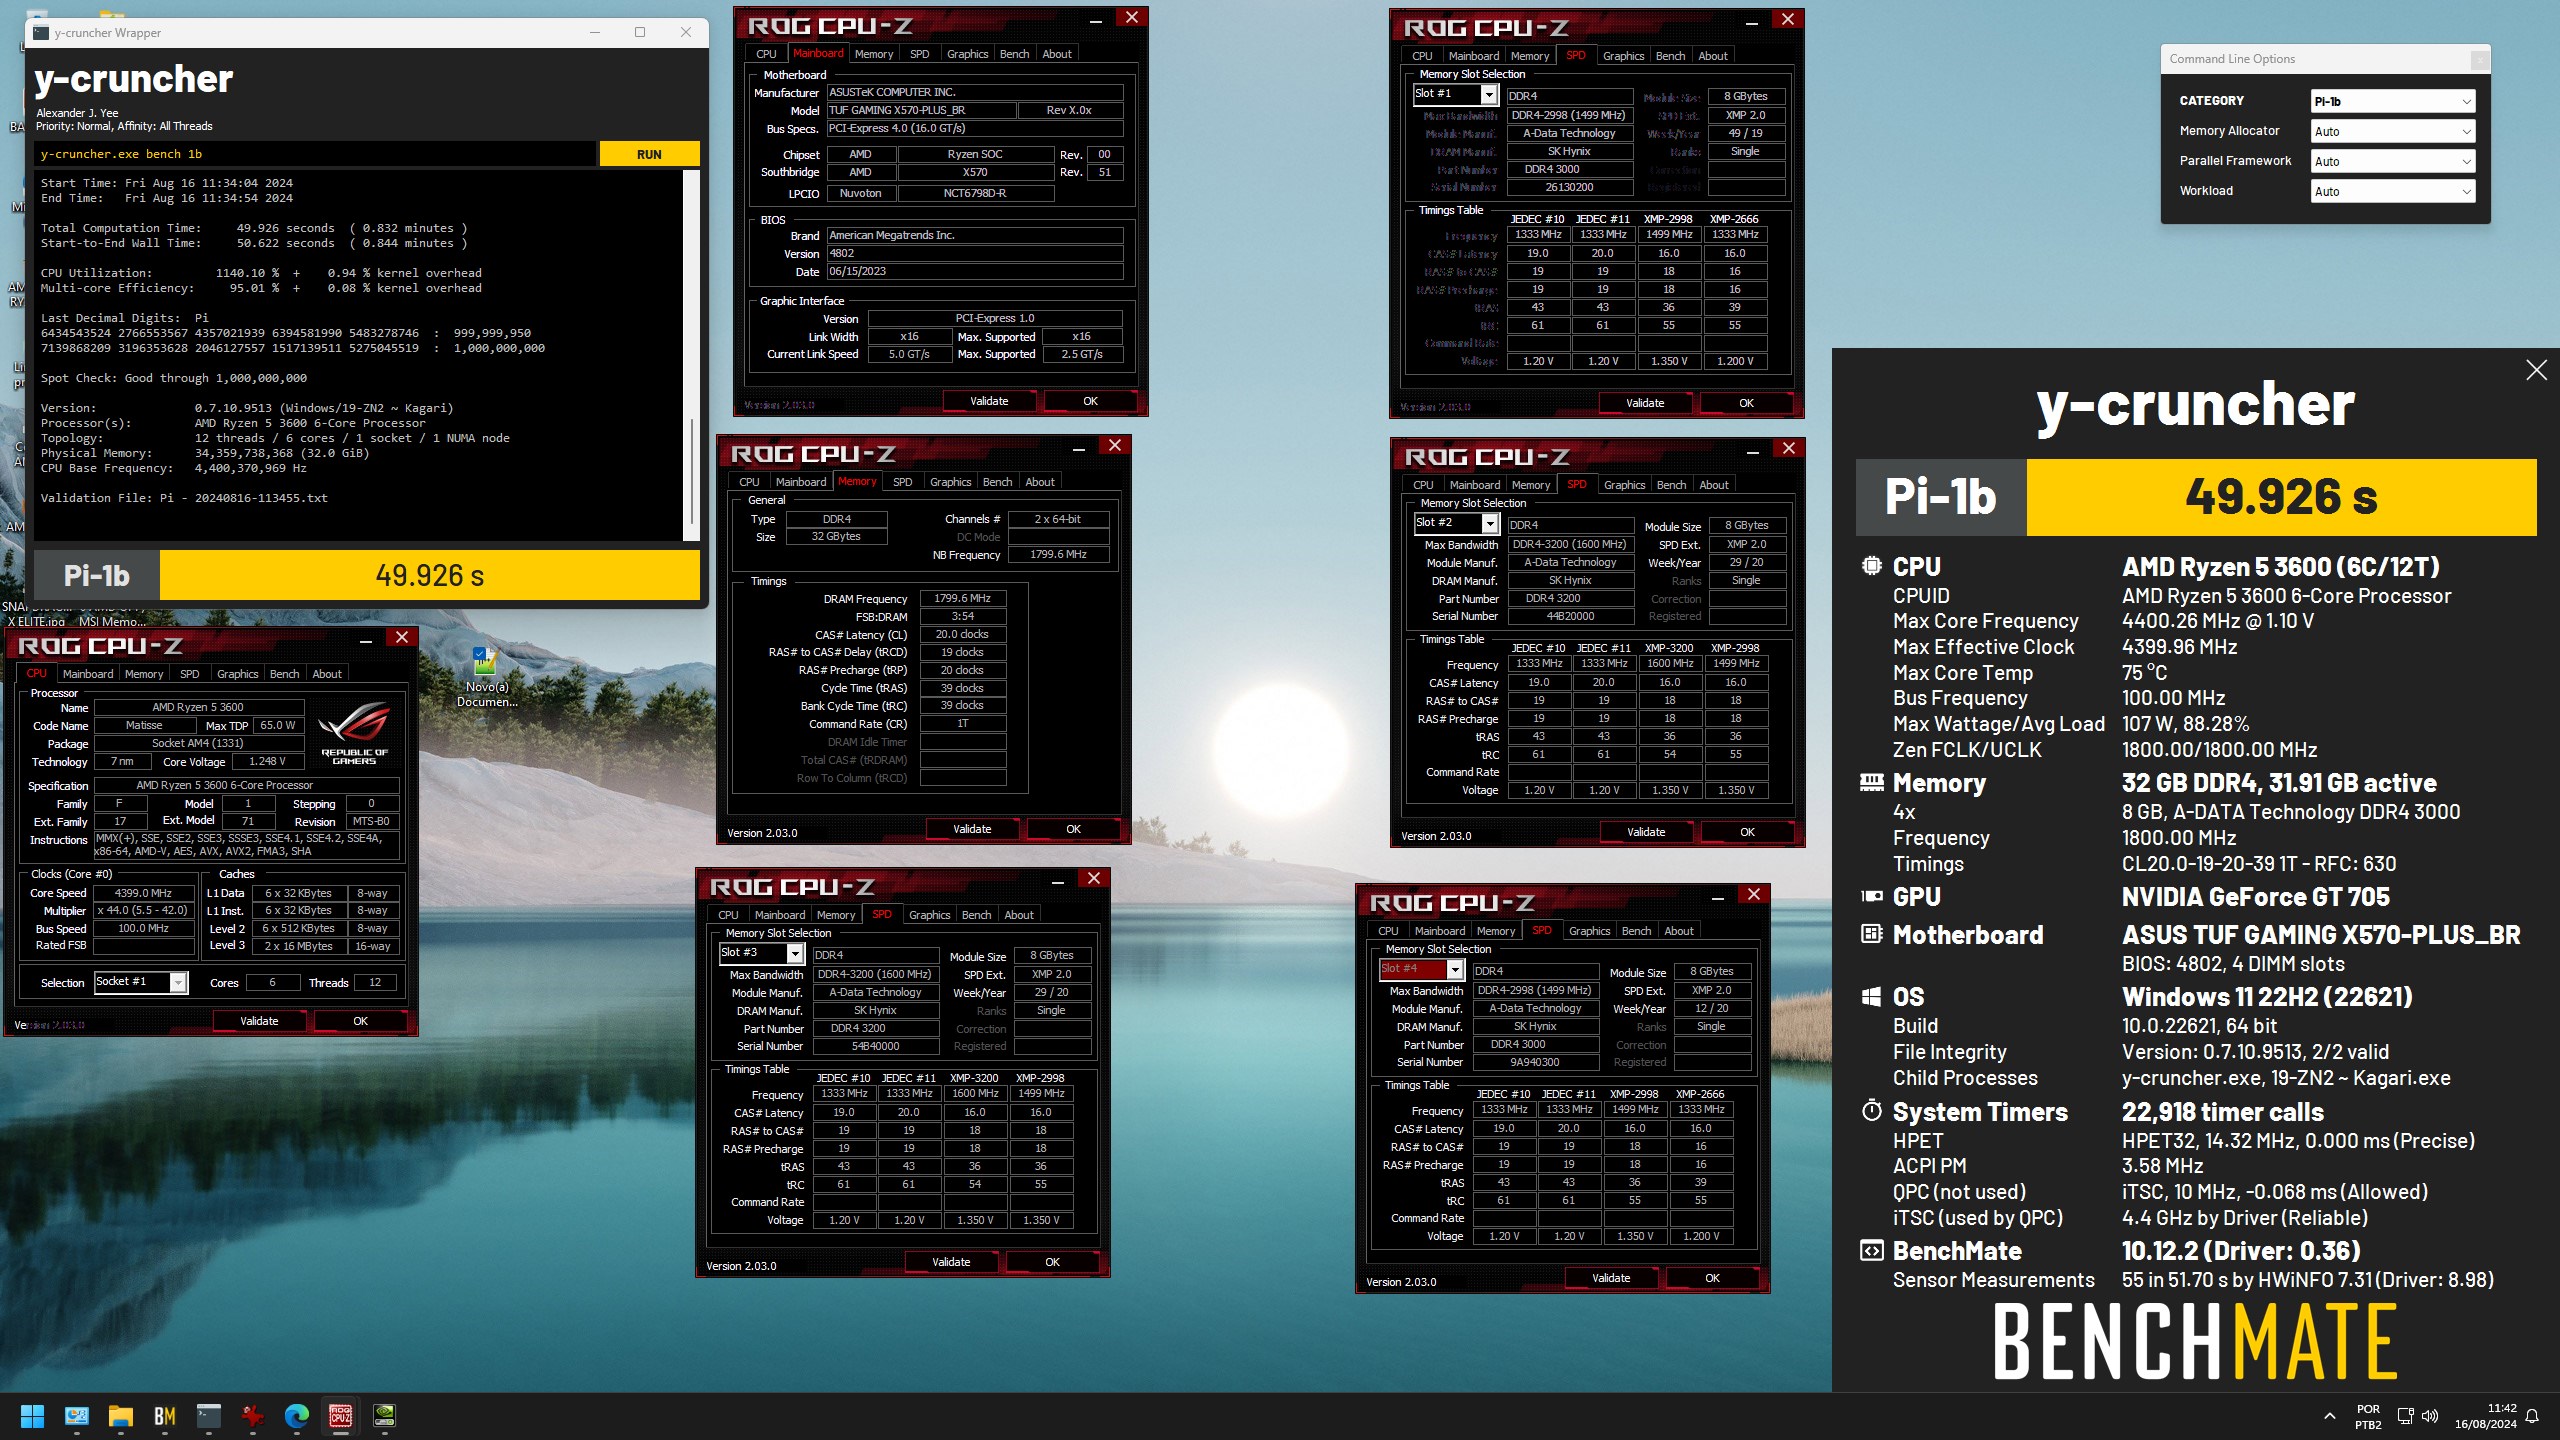Open CPU tab in Memory timings window
2560x1440 pixels.
[x=749, y=482]
